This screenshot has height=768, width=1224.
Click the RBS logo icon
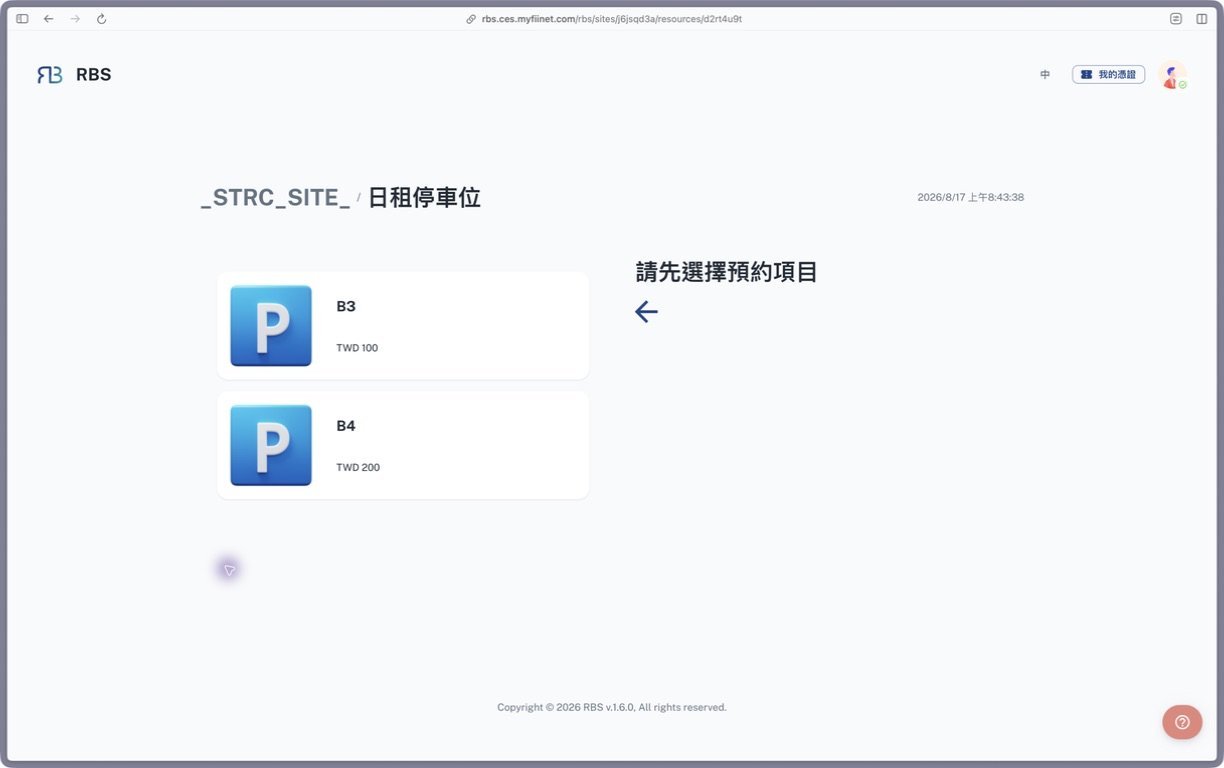click(50, 75)
